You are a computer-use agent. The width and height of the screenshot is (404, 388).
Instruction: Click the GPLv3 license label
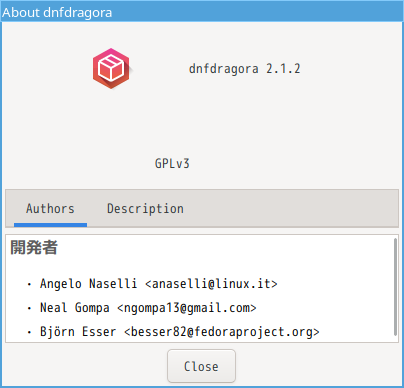coord(172,164)
